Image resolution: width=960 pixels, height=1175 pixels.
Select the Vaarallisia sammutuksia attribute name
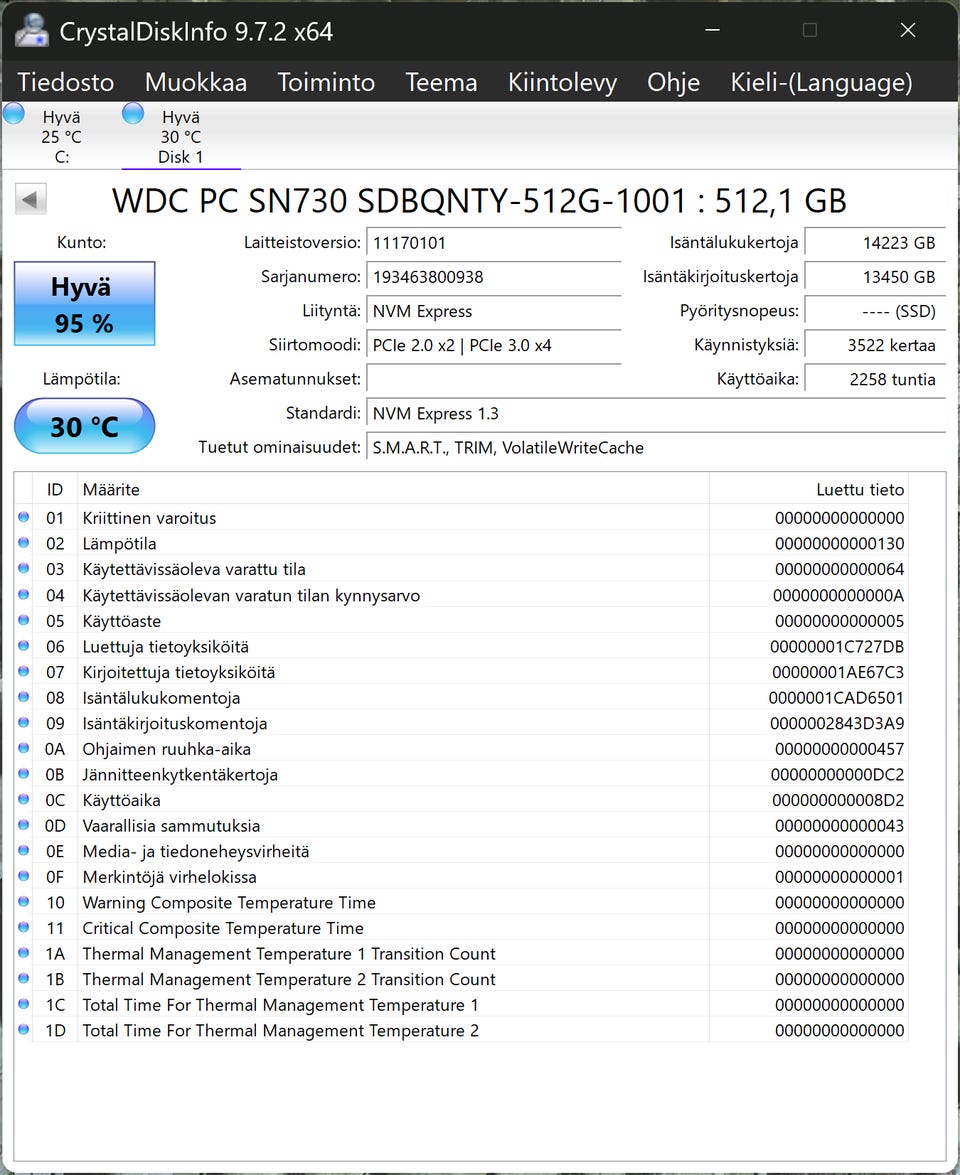171,825
